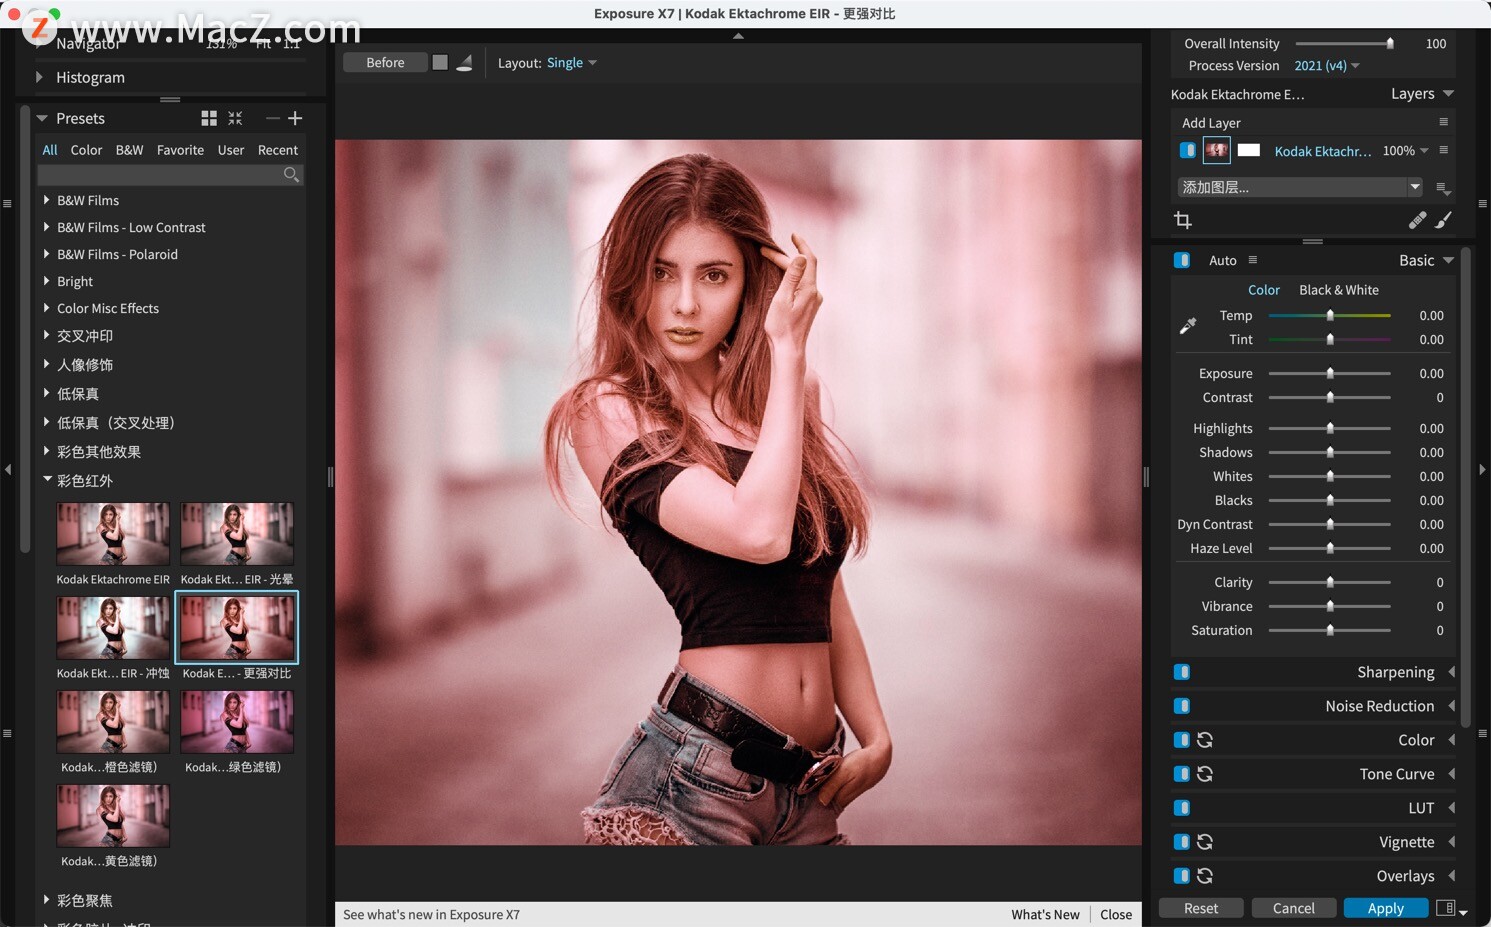This screenshot has height=927, width=1491.
Task: Select the Kodak Ektachrome EIR preset thumbnail
Action: point(113,534)
